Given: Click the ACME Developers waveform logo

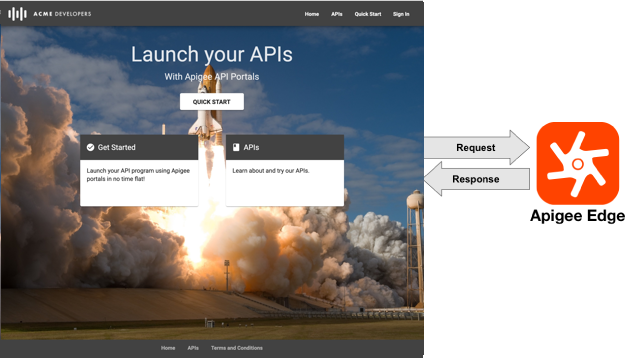Looking at the screenshot, I should tap(18, 14).
